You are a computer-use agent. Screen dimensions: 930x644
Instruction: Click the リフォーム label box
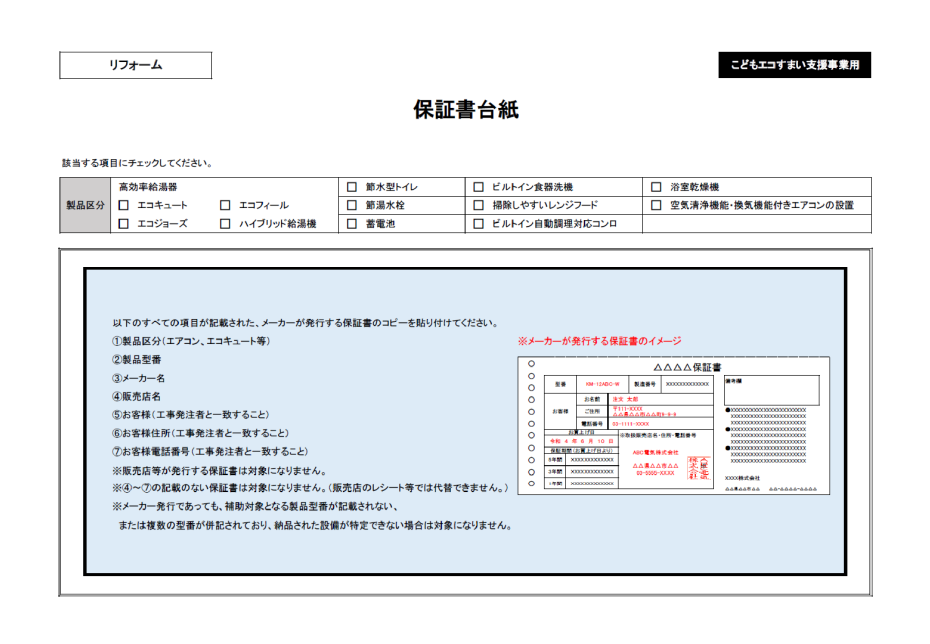(135, 65)
